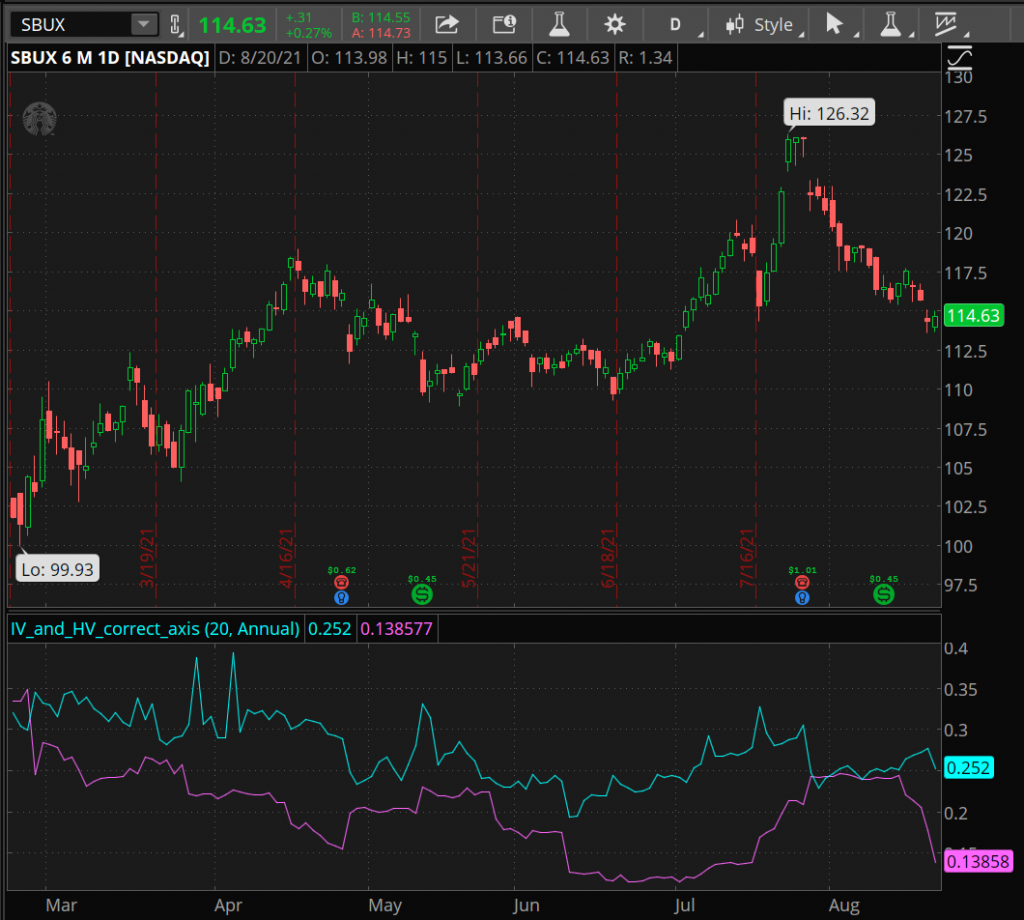
Task: Click the 127.5 price axis label
Action: tap(965, 117)
